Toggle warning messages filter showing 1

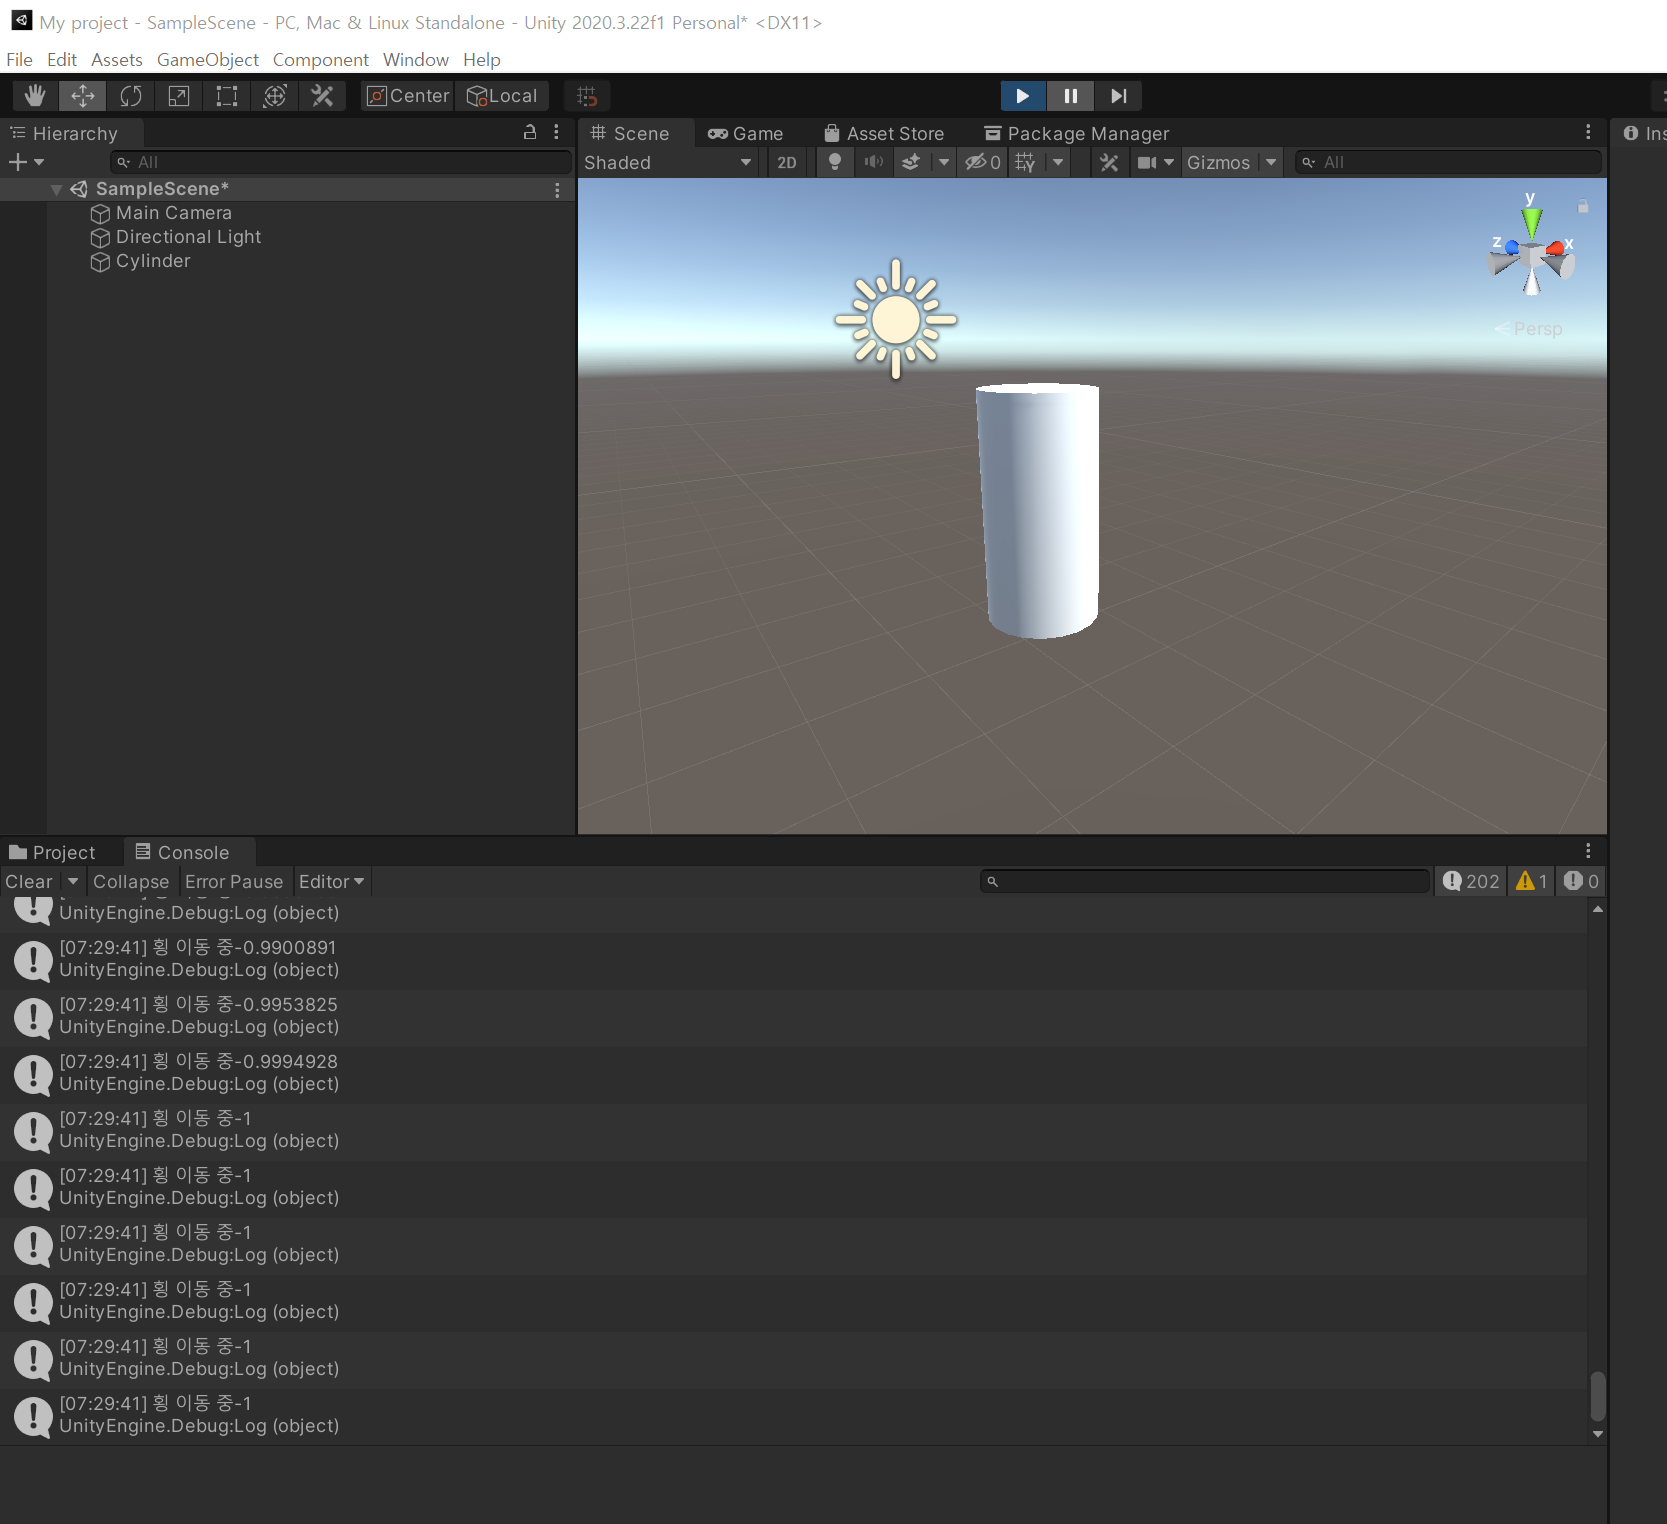tap(1531, 881)
